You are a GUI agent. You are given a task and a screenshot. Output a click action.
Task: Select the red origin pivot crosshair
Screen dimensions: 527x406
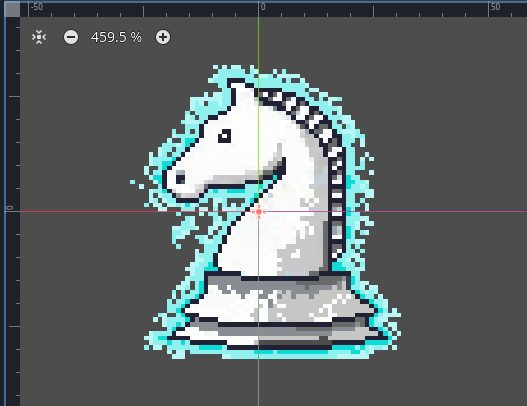(x=258, y=211)
